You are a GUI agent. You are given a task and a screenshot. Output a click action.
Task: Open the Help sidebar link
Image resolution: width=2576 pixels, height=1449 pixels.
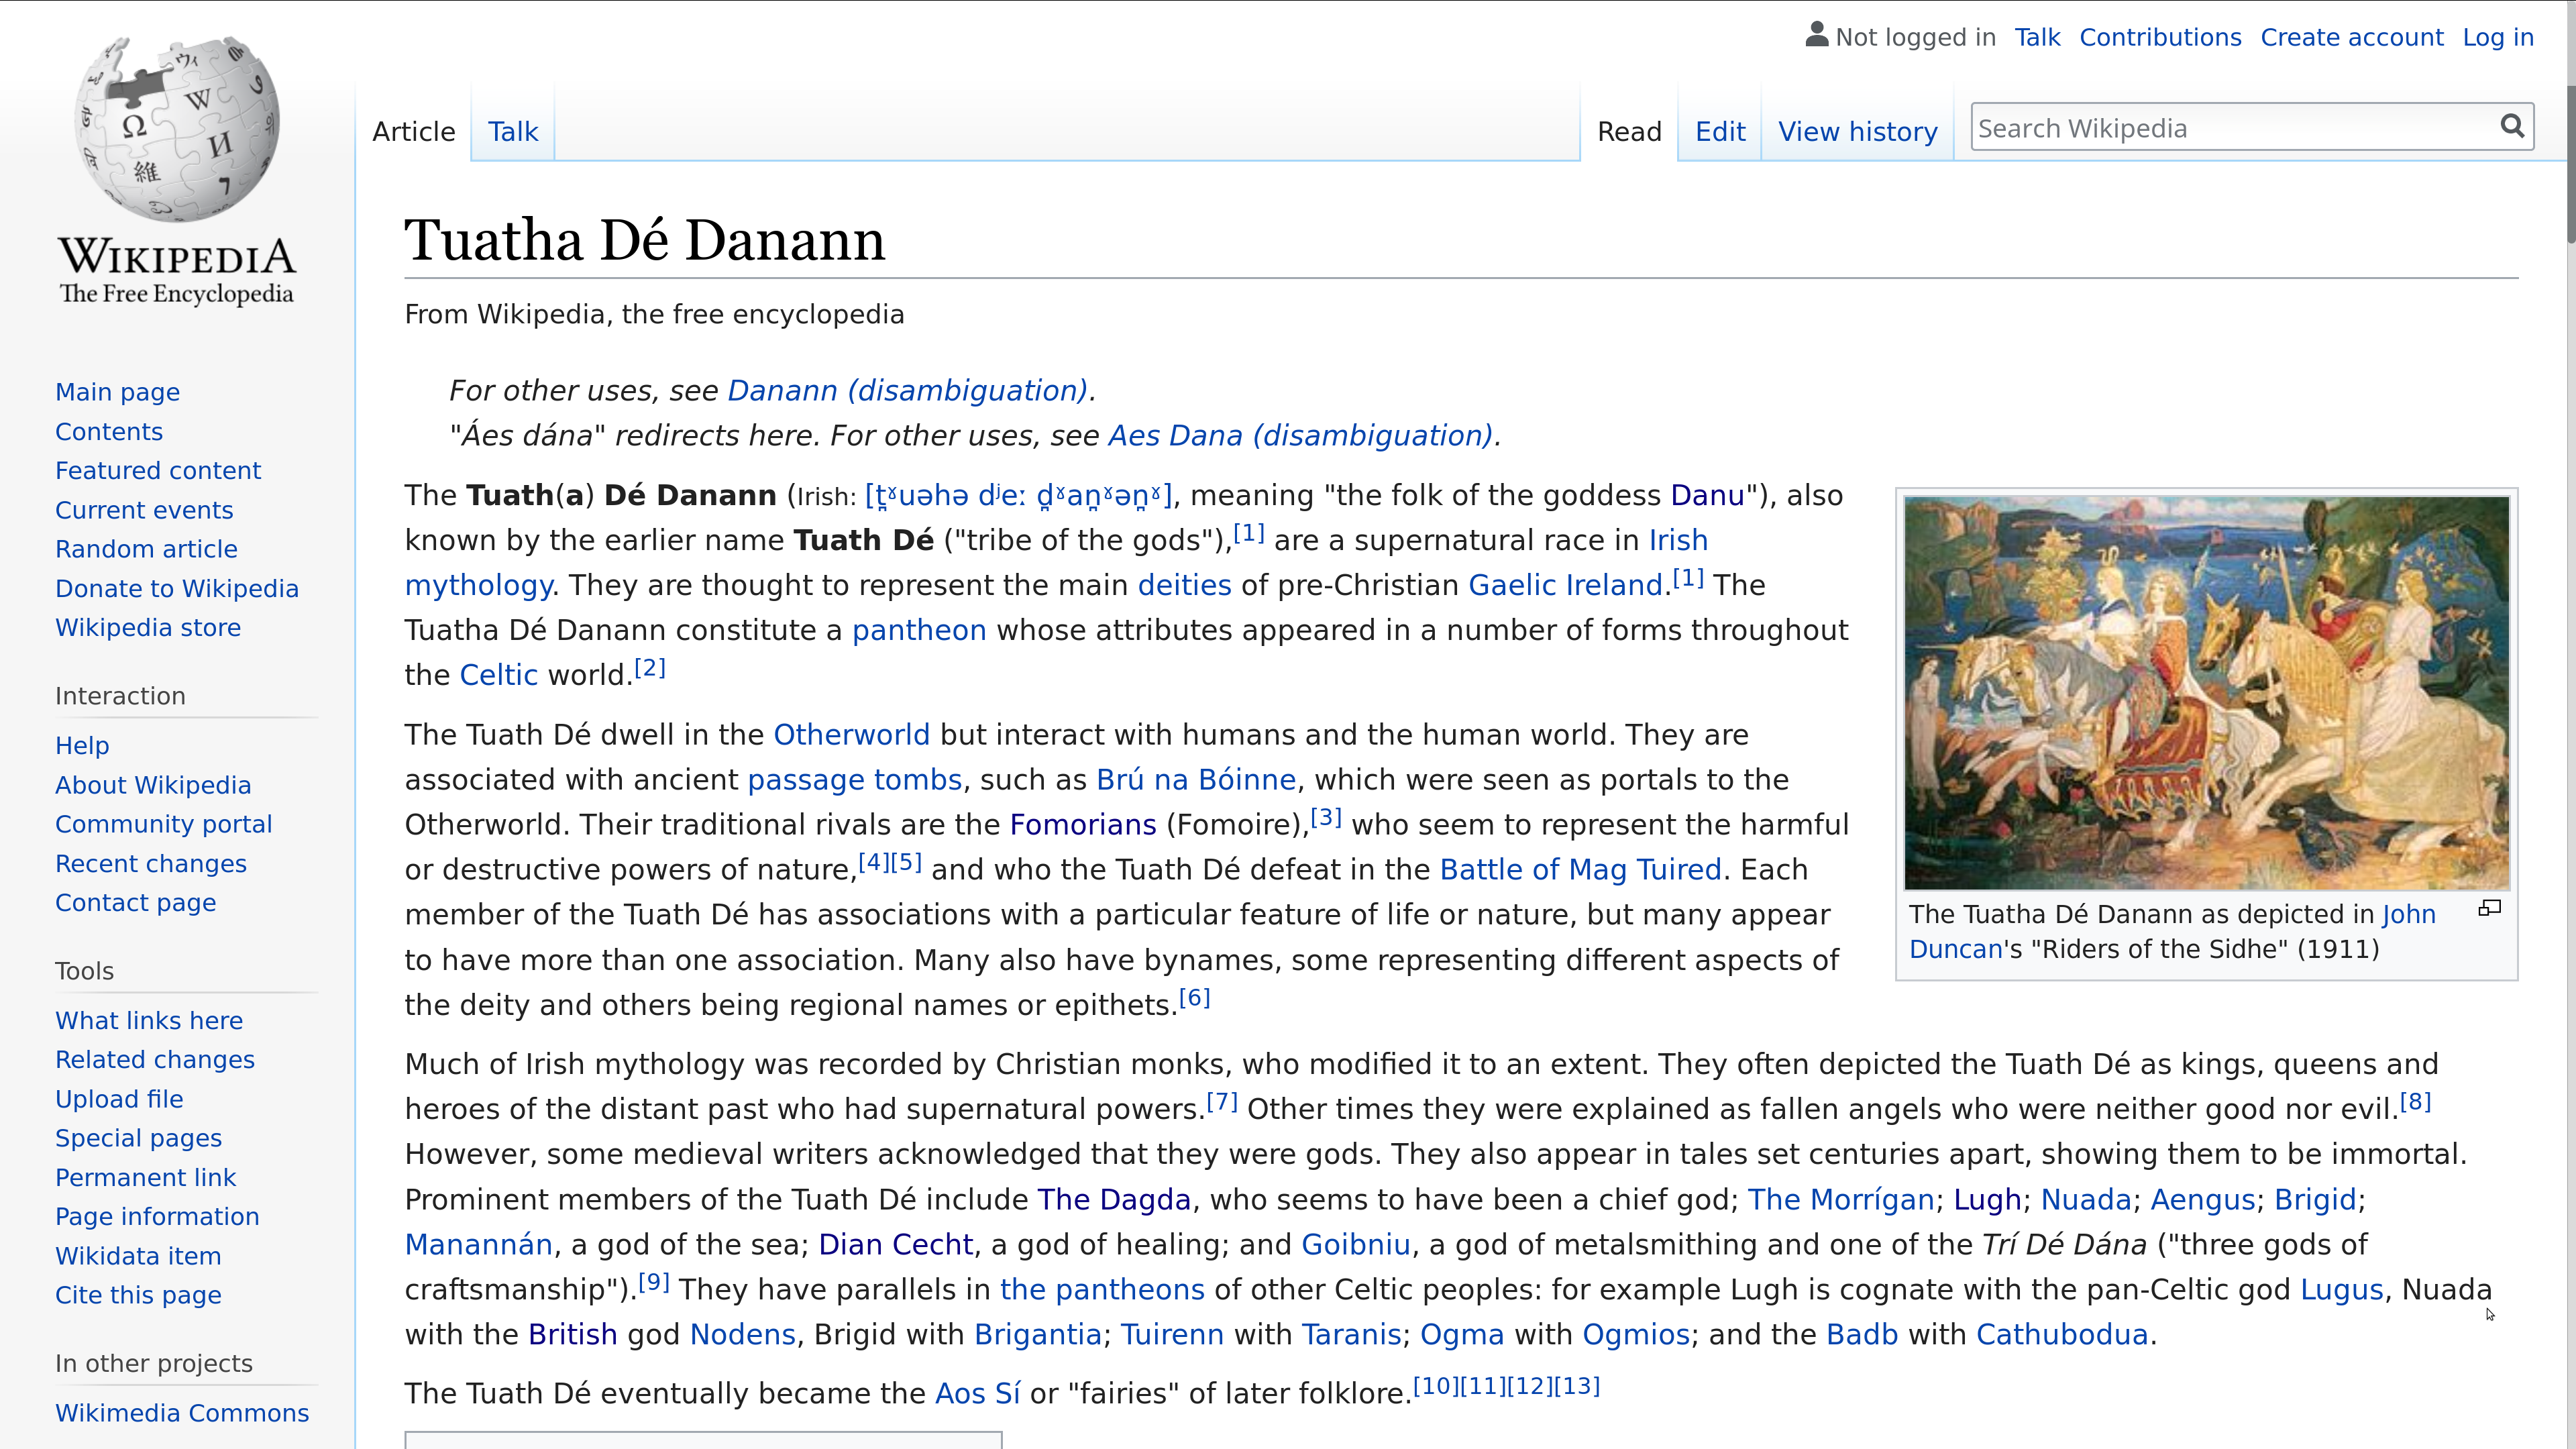(82, 746)
